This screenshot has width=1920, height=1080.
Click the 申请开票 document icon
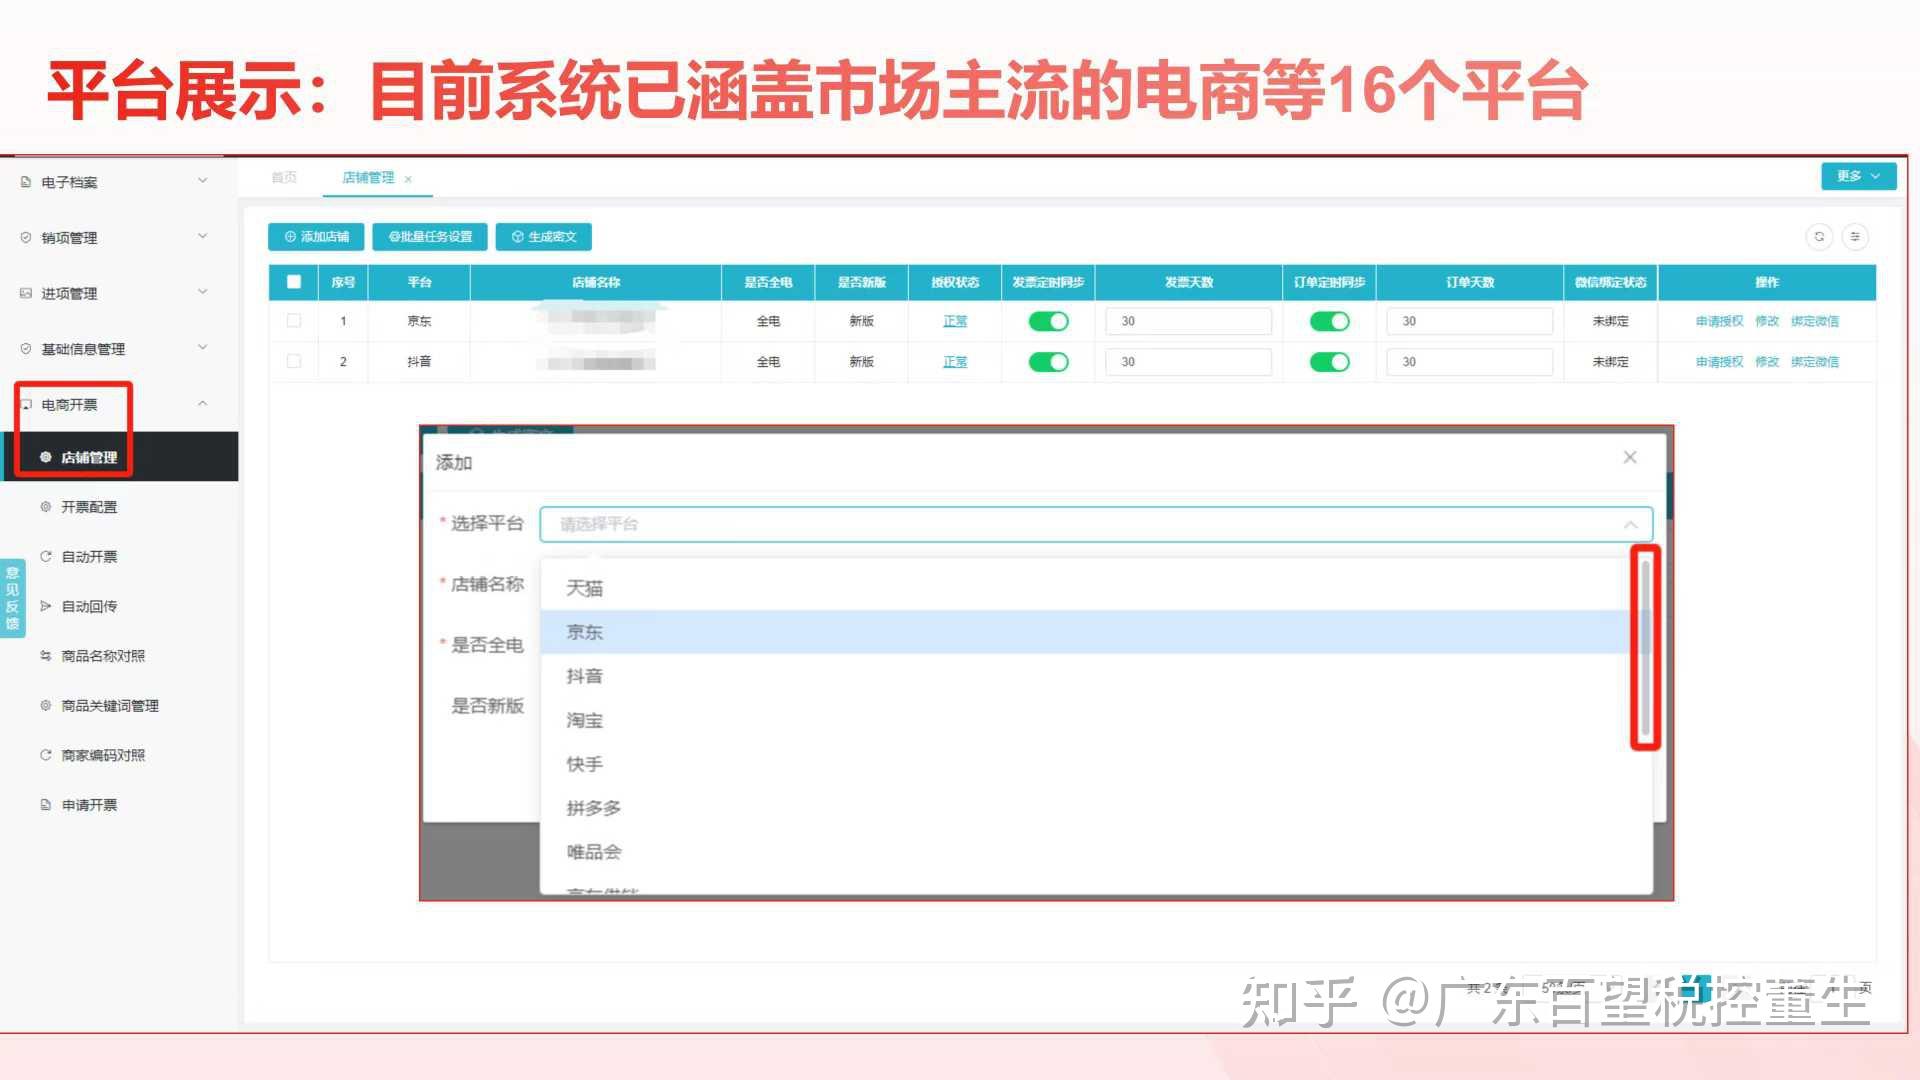click(x=45, y=804)
